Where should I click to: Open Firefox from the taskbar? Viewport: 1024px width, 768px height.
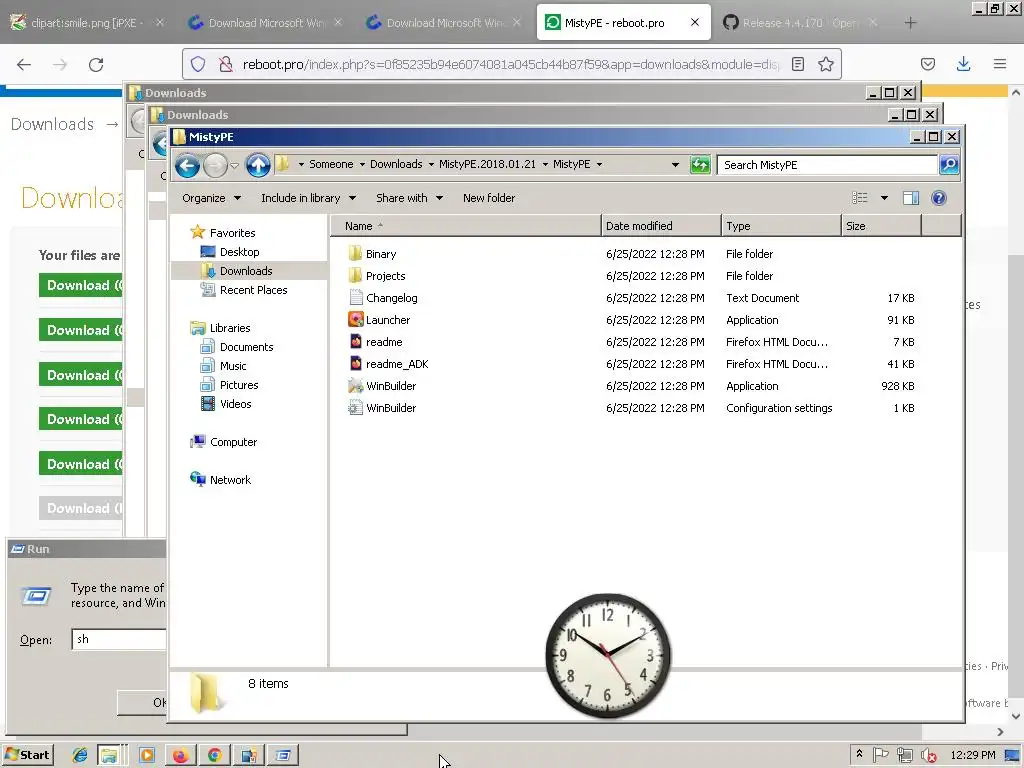click(180, 756)
